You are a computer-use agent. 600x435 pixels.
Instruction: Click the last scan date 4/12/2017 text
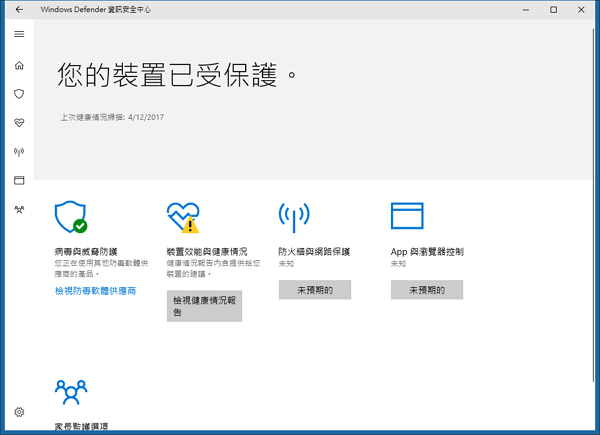(146, 117)
